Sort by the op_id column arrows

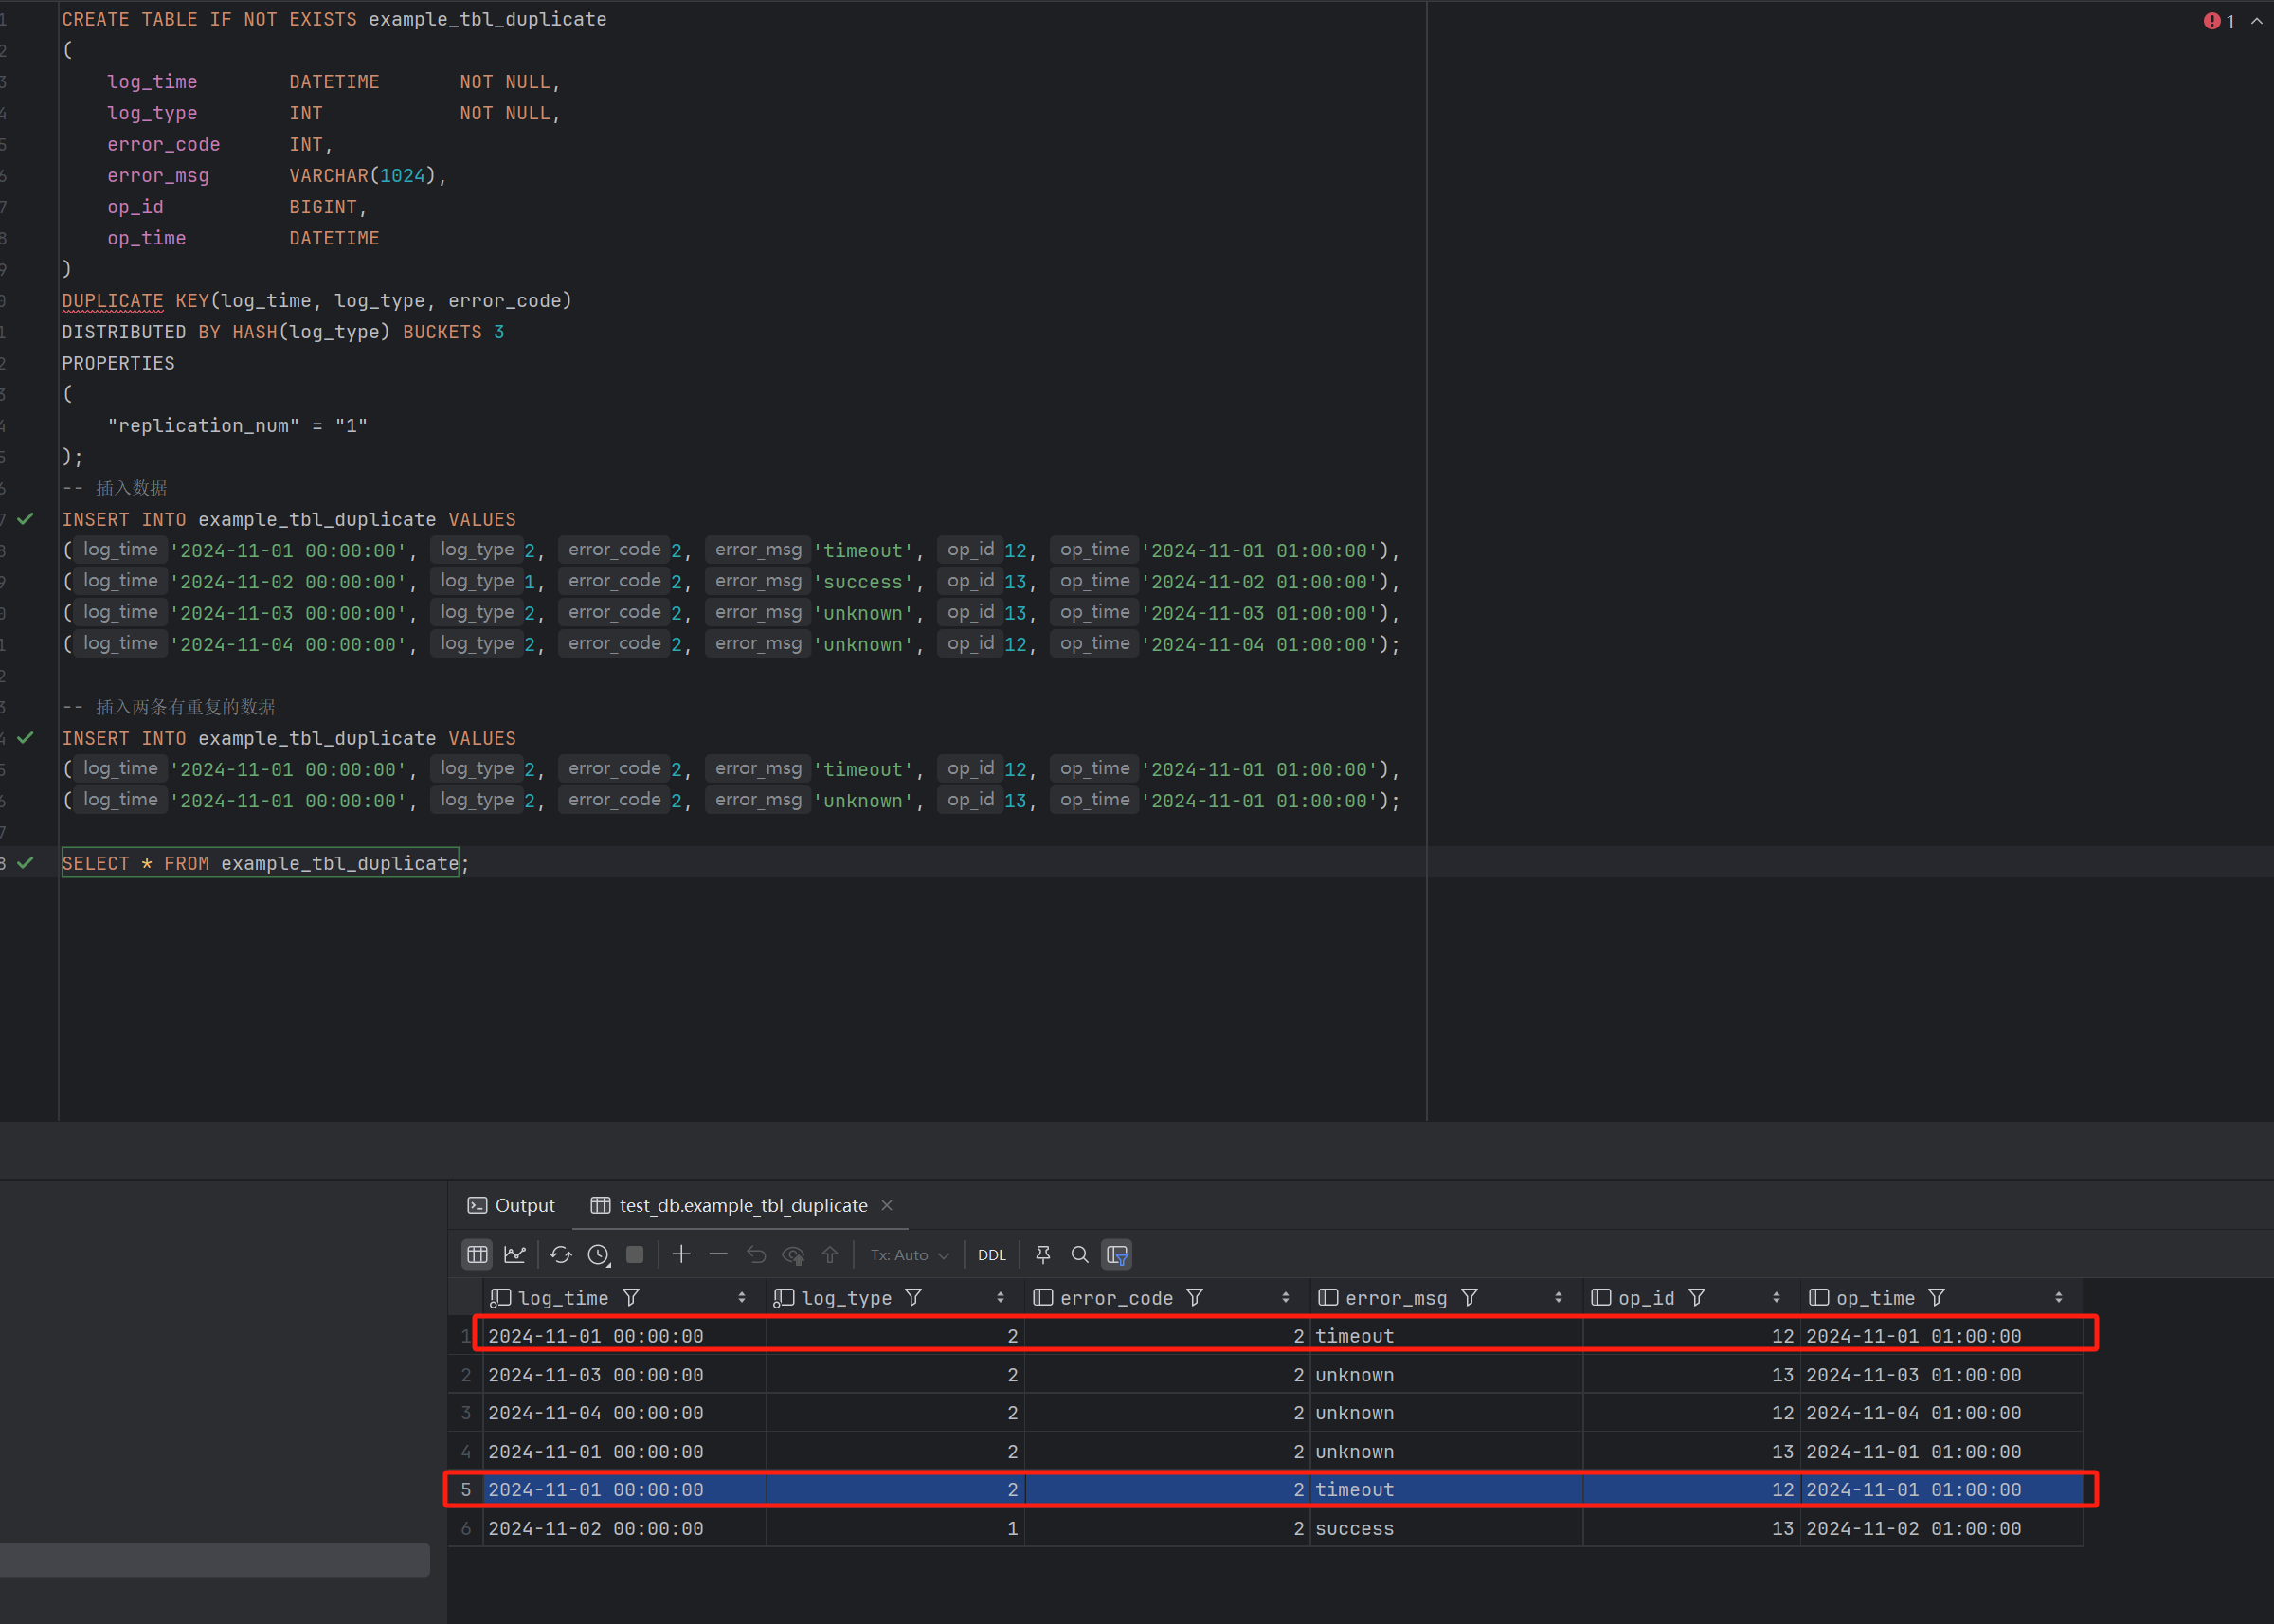[x=1776, y=1297]
